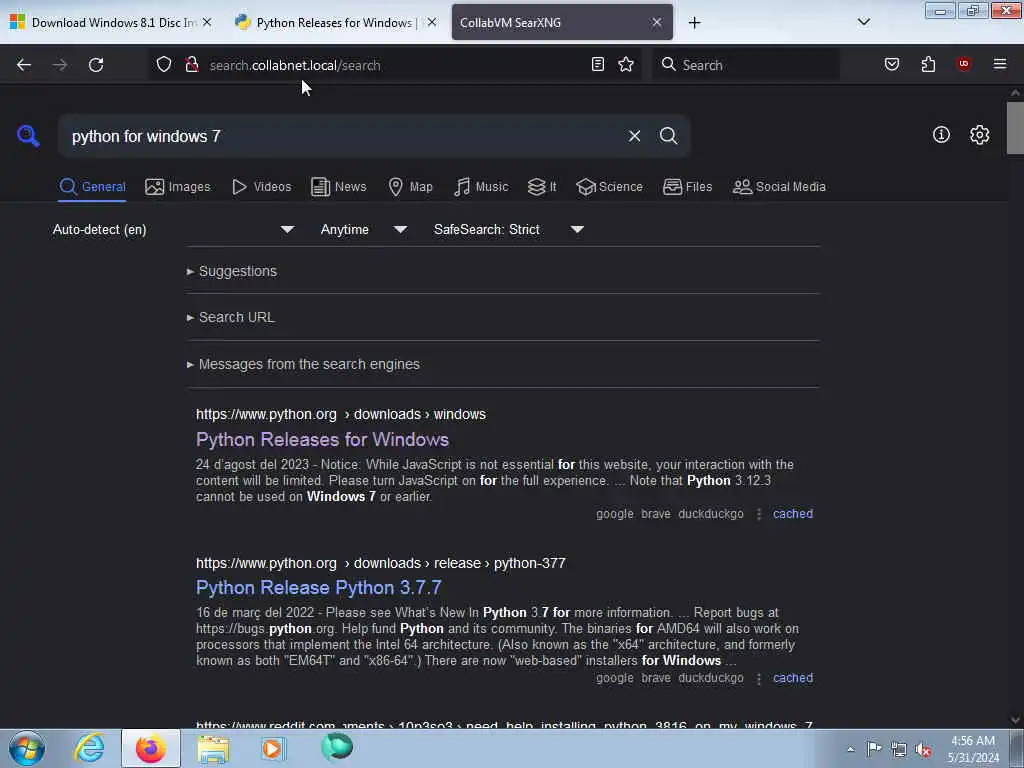Open tracking protection shield icon
This screenshot has width=1024, height=768.
164,65
